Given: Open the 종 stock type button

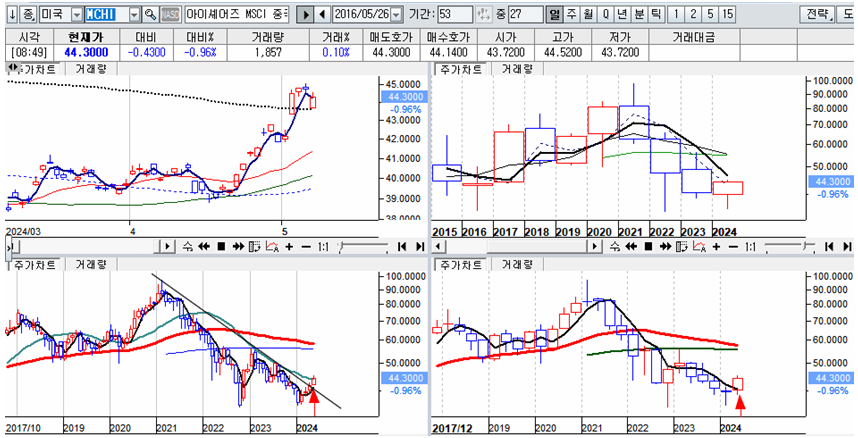Looking at the screenshot, I should click(x=27, y=14).
